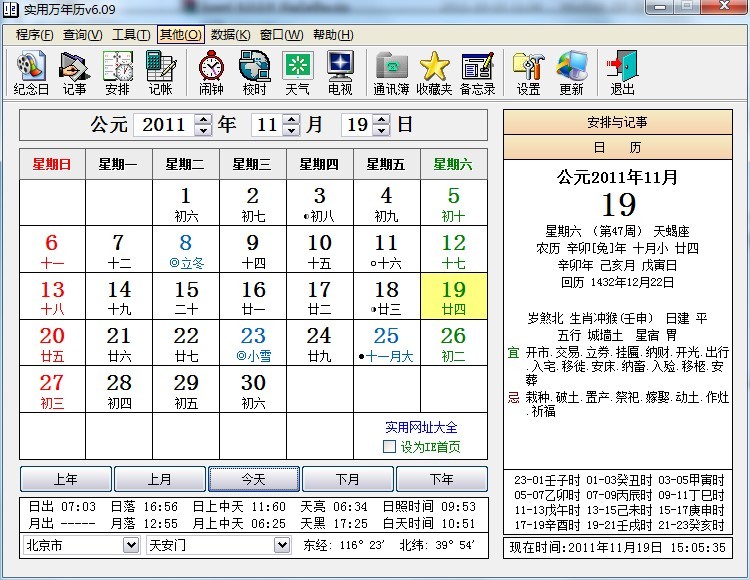Expand the 天安门 location dropdown
The image size is (750, 580).
click(282, 545)
